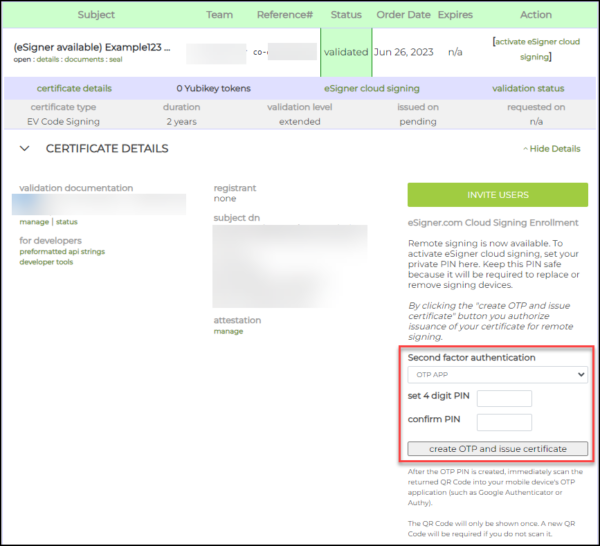The height and width of the screenshot is (546, 600).
Task: Click the INVITE USERS button
Action: tap(497, 194)
